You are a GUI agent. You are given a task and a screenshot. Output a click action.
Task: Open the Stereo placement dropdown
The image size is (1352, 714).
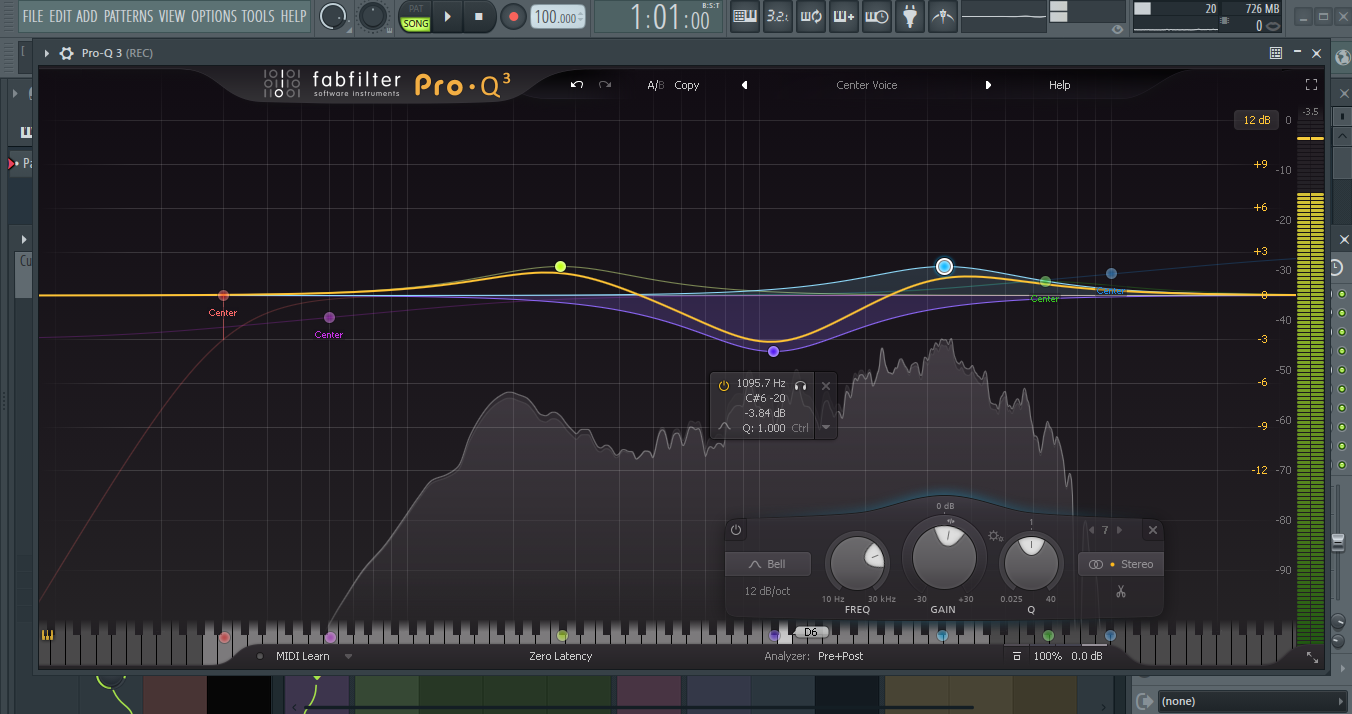point(1120,564)
